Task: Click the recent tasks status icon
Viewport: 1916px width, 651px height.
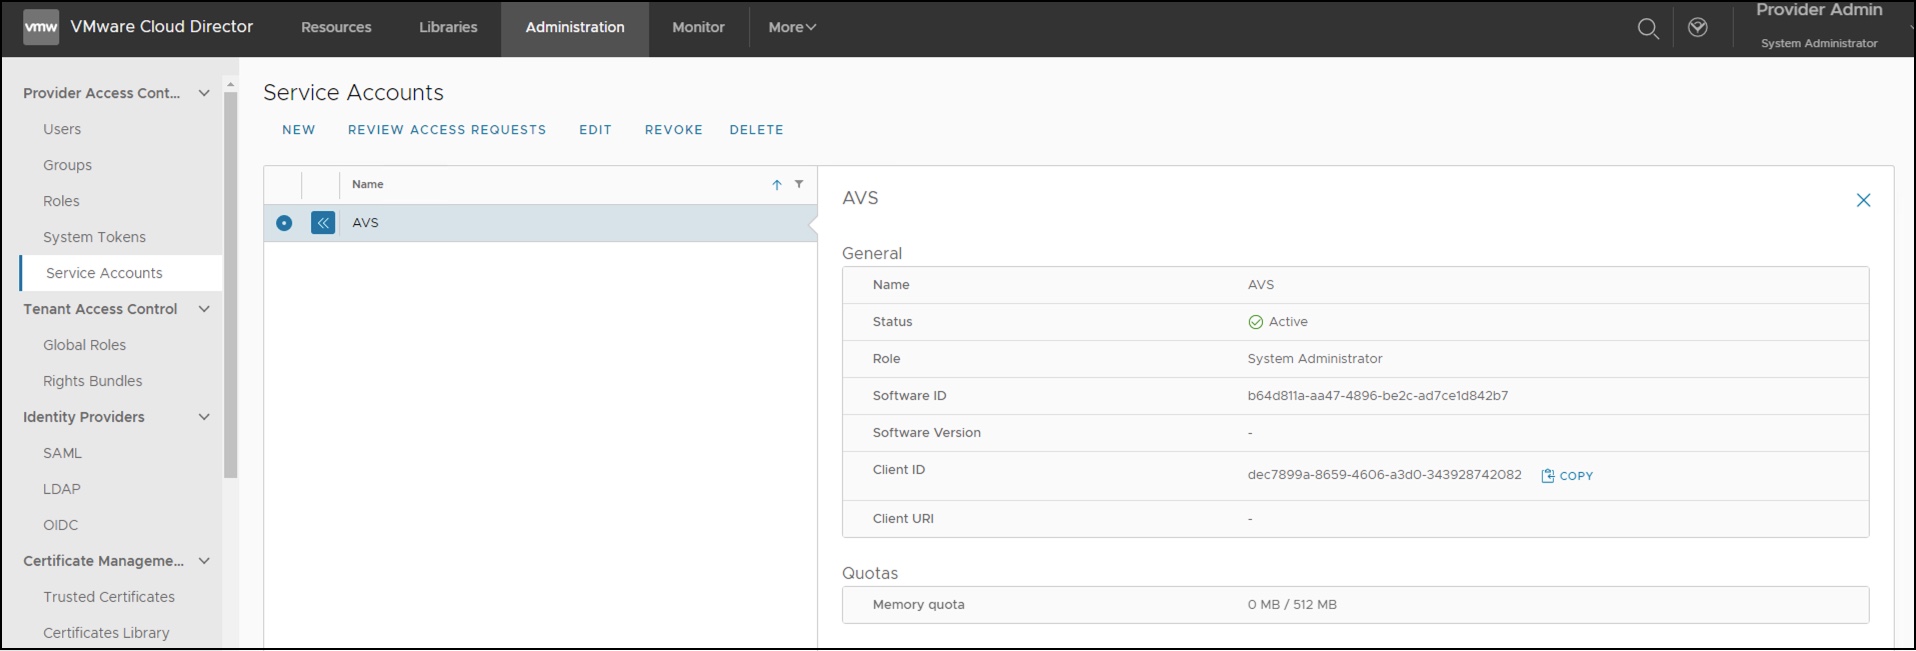Action: point(1698,28)
